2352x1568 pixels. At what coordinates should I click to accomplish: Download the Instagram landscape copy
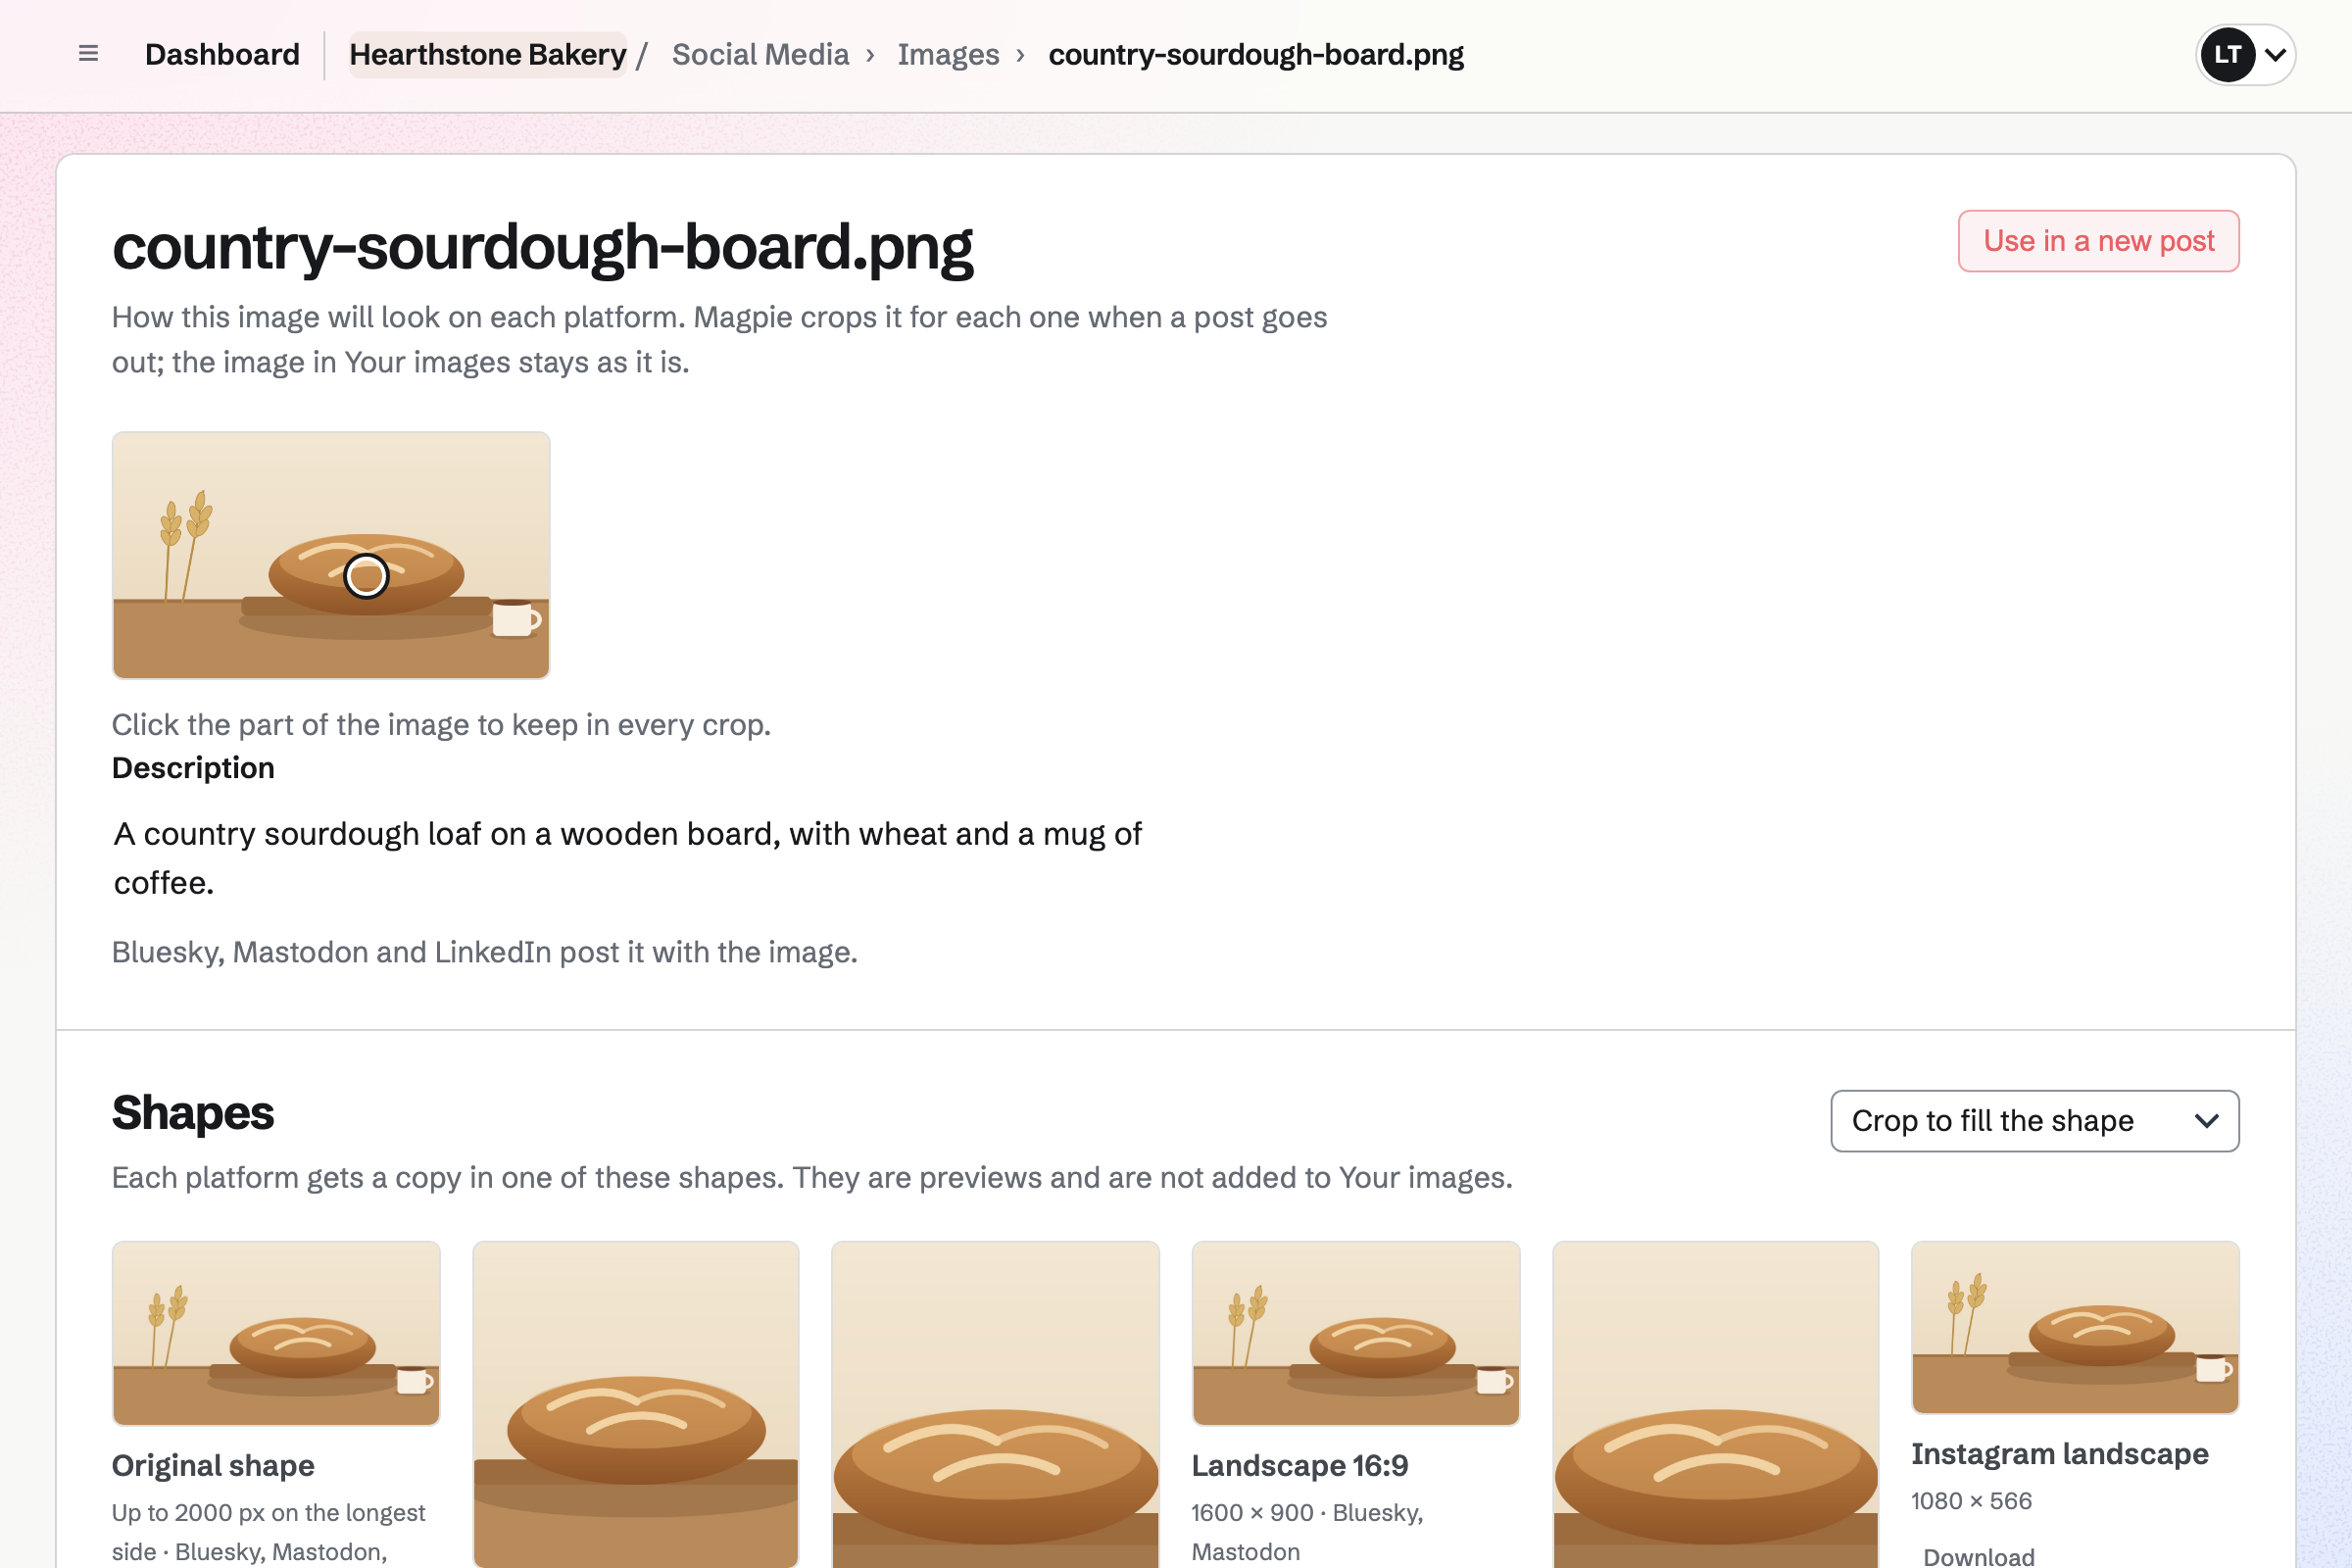click(1978, 1555)
